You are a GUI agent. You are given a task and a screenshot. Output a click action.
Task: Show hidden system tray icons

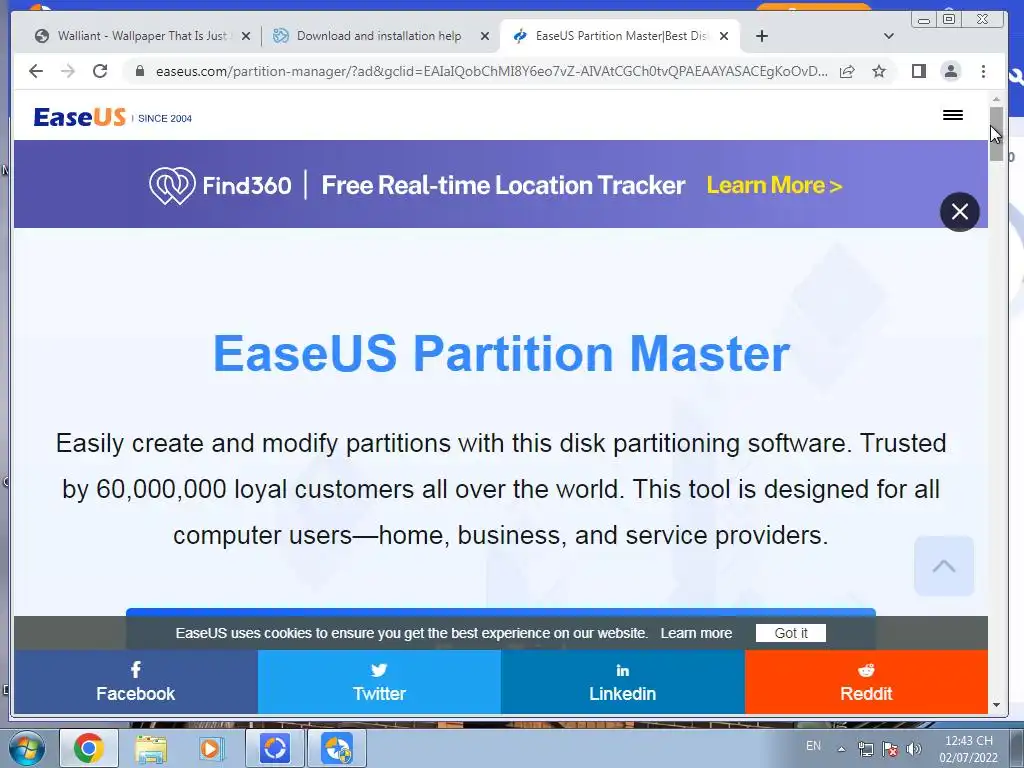point(842,749)
